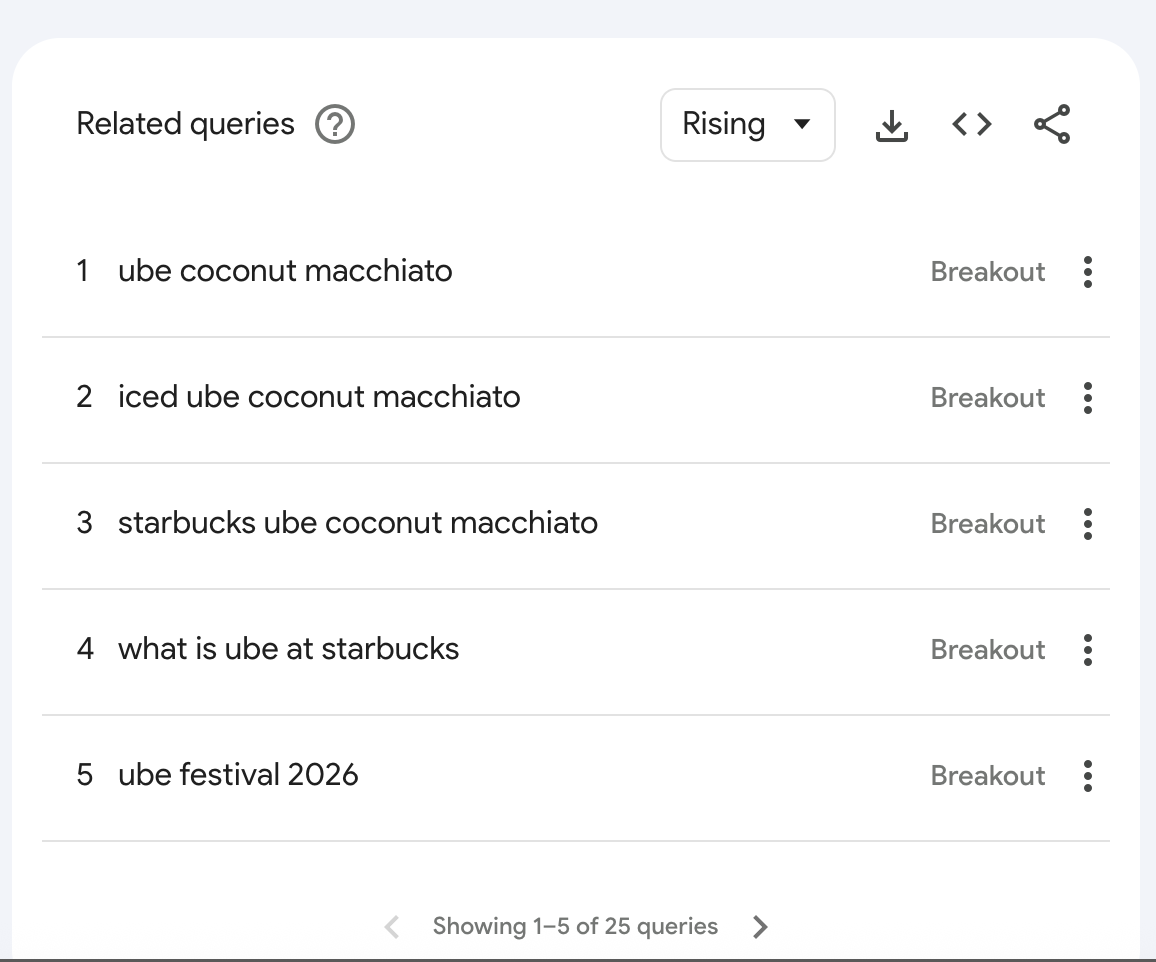Open embed code icon

point(972,124)
